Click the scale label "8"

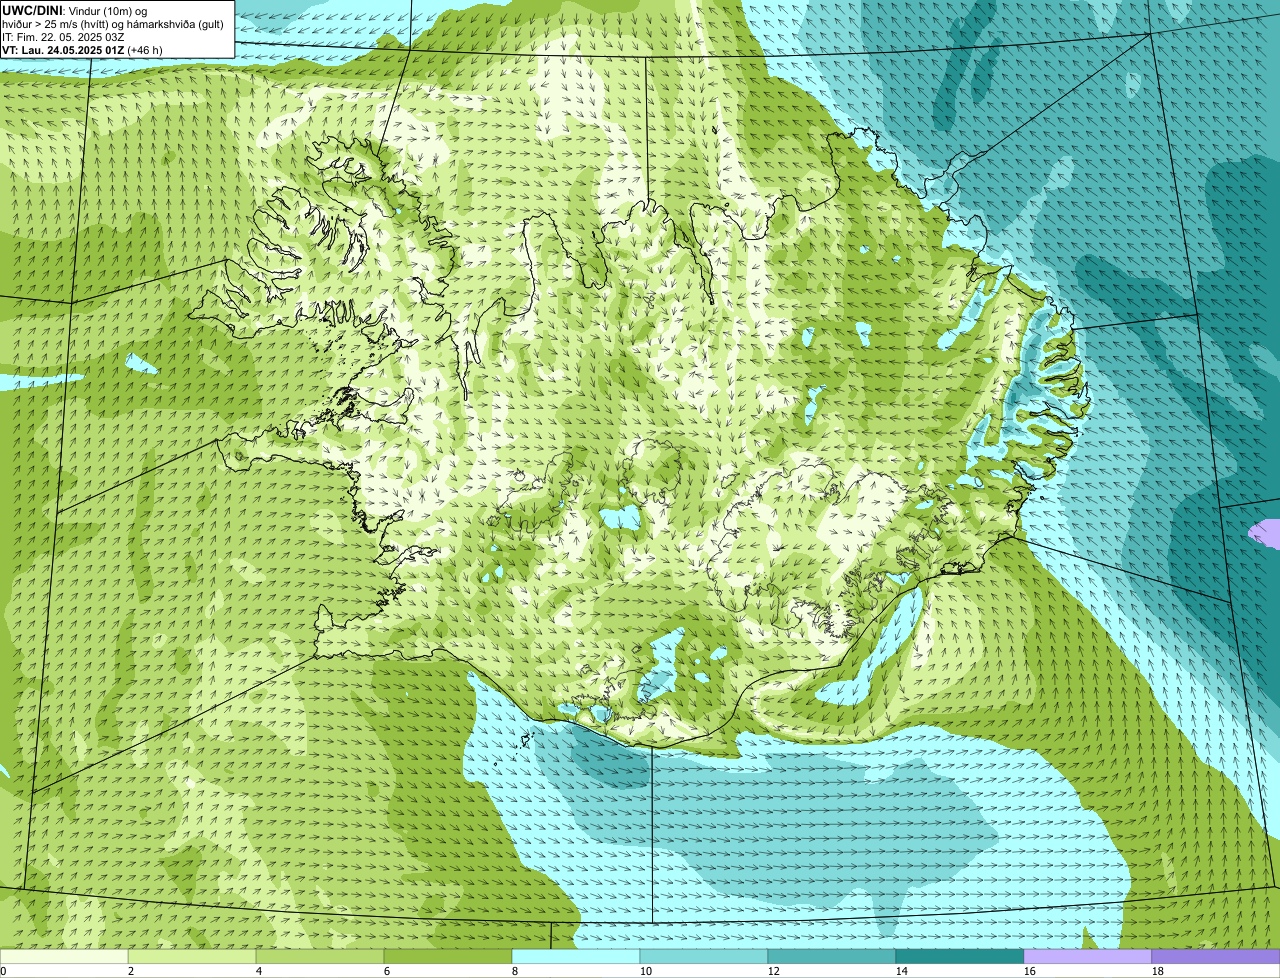[x=515, y=971]
